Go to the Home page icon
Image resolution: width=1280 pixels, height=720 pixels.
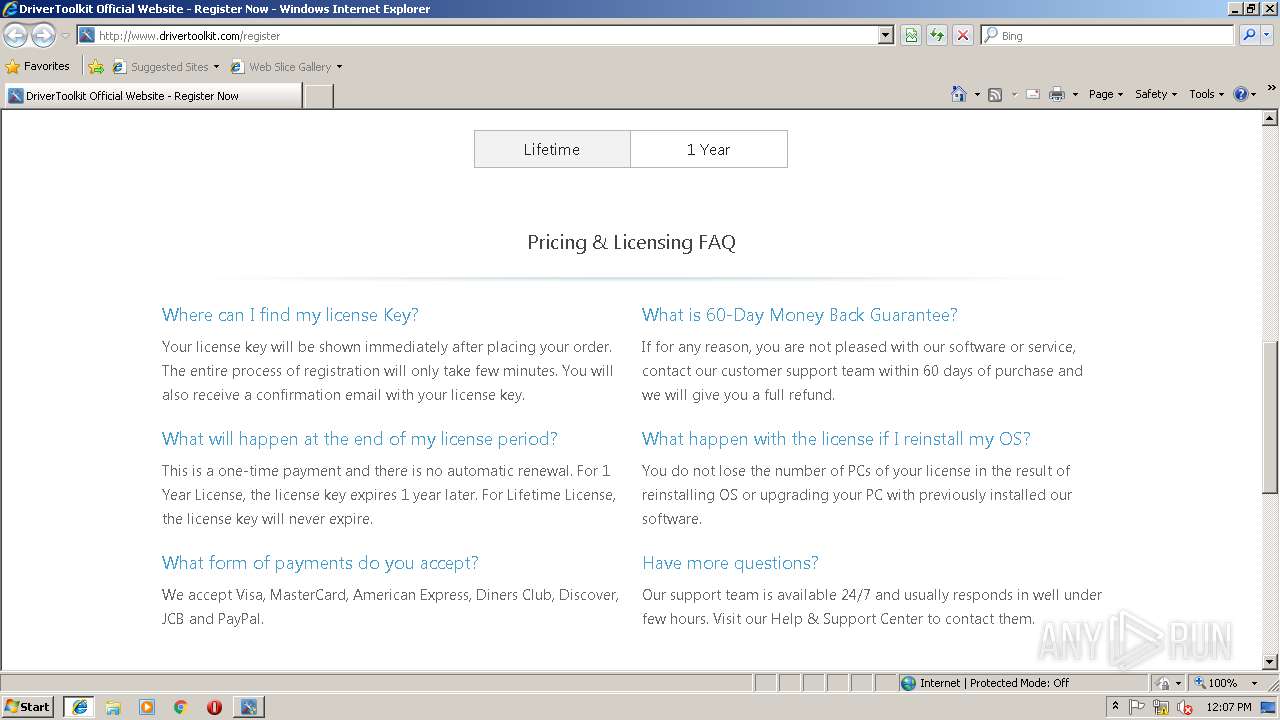[x=959, y=94]
